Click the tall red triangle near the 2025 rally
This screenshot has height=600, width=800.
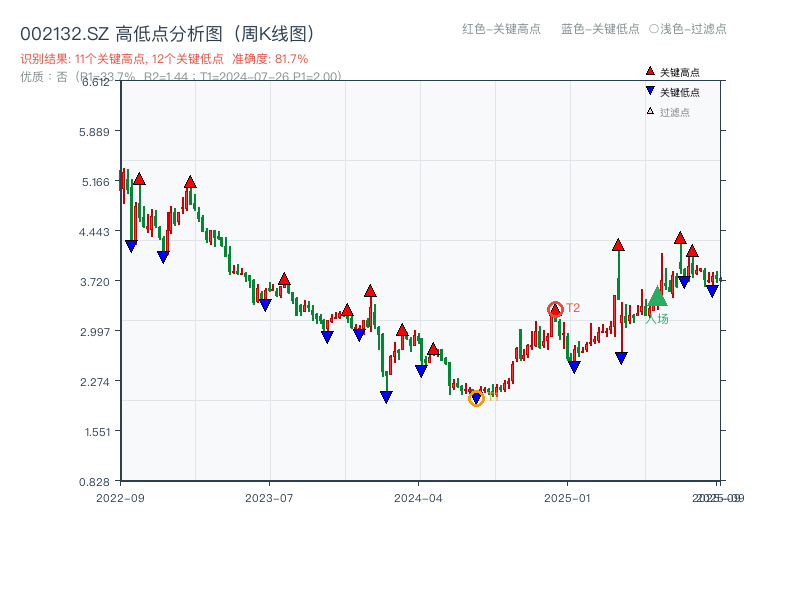(x=618, y=244)
